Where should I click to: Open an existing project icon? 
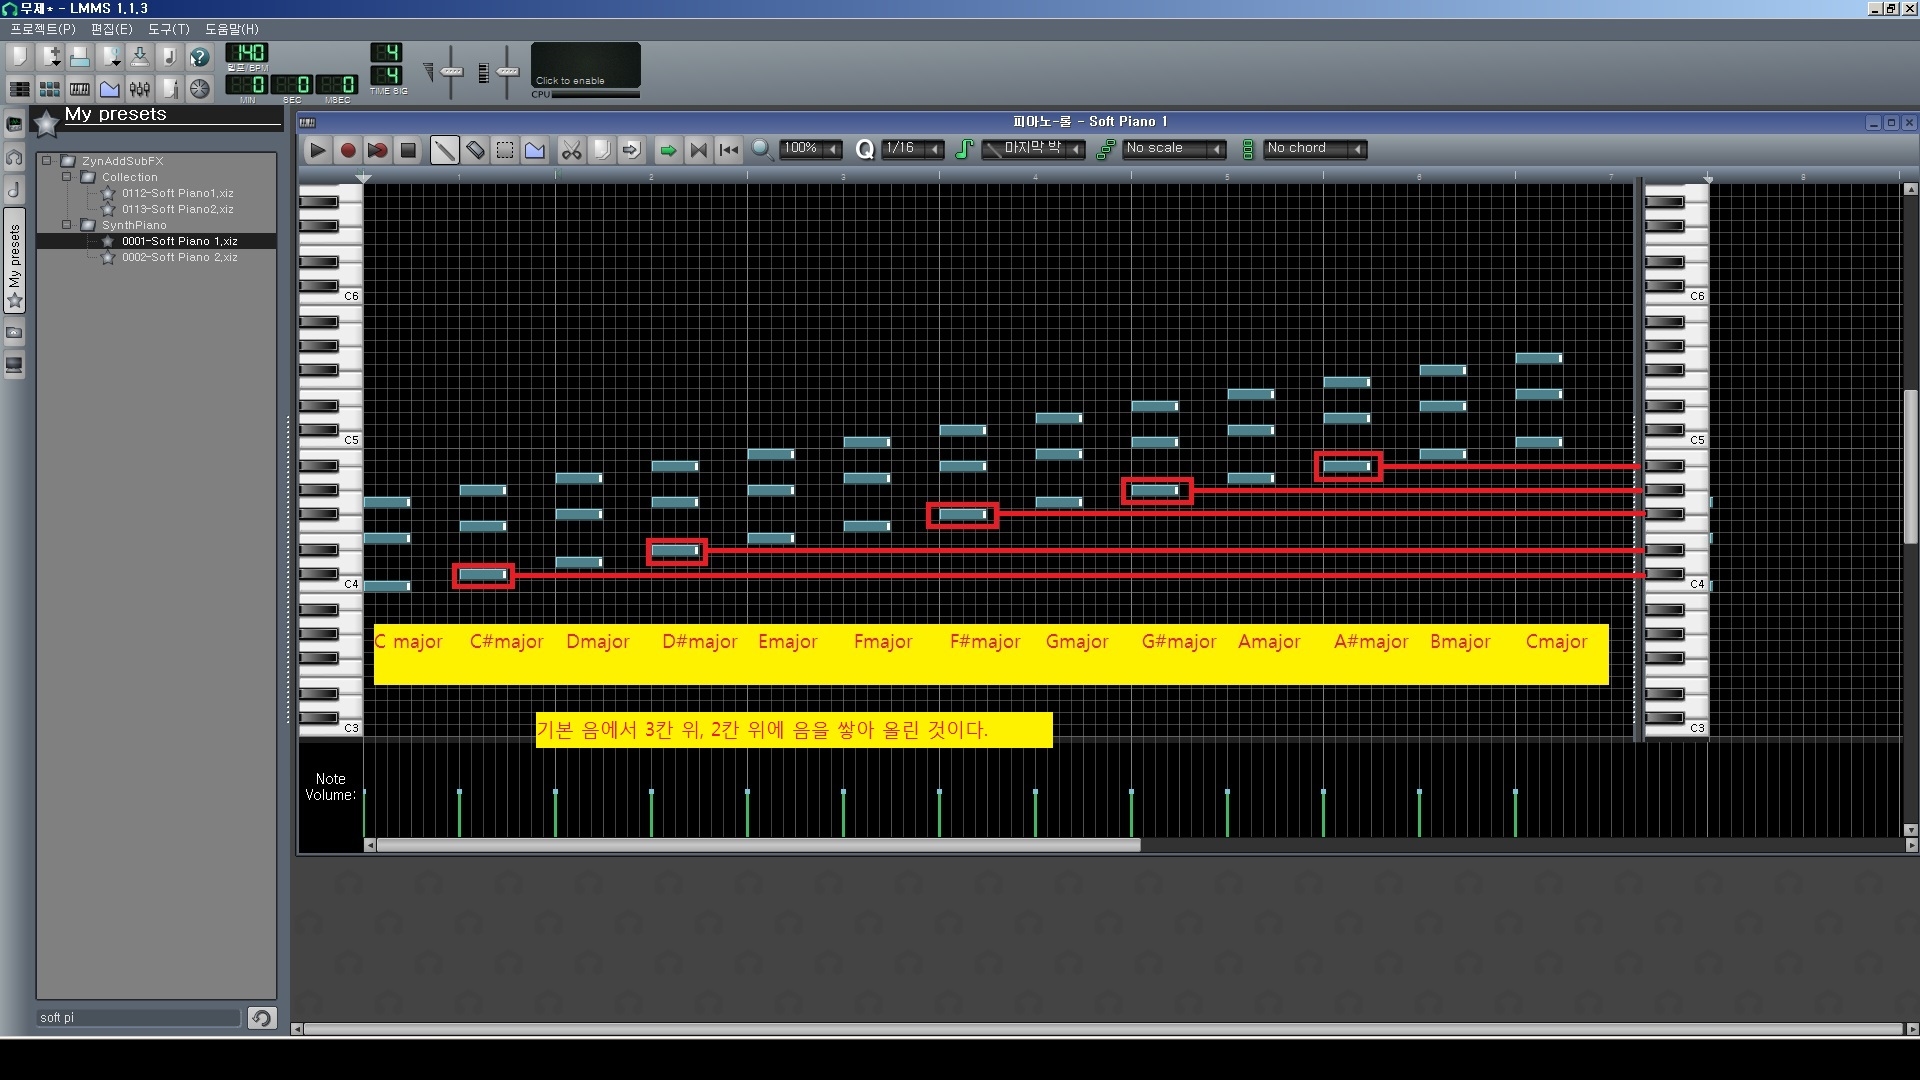click(79, 57)
